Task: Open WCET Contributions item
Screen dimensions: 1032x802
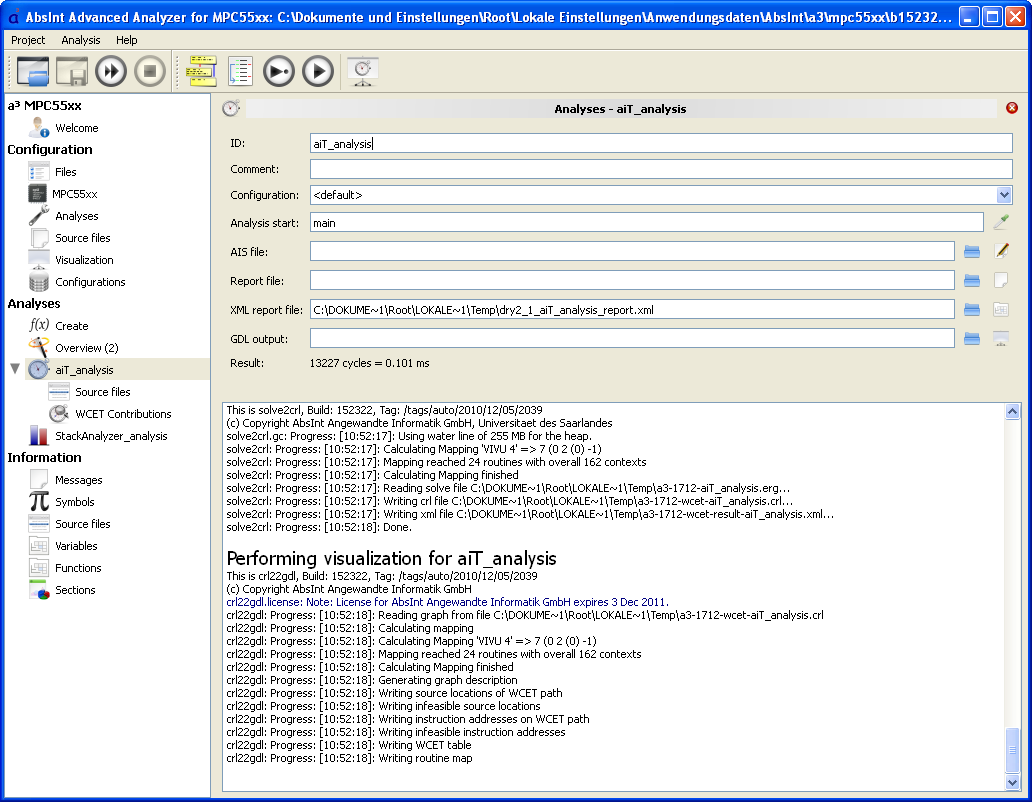Action: point(123,414)
